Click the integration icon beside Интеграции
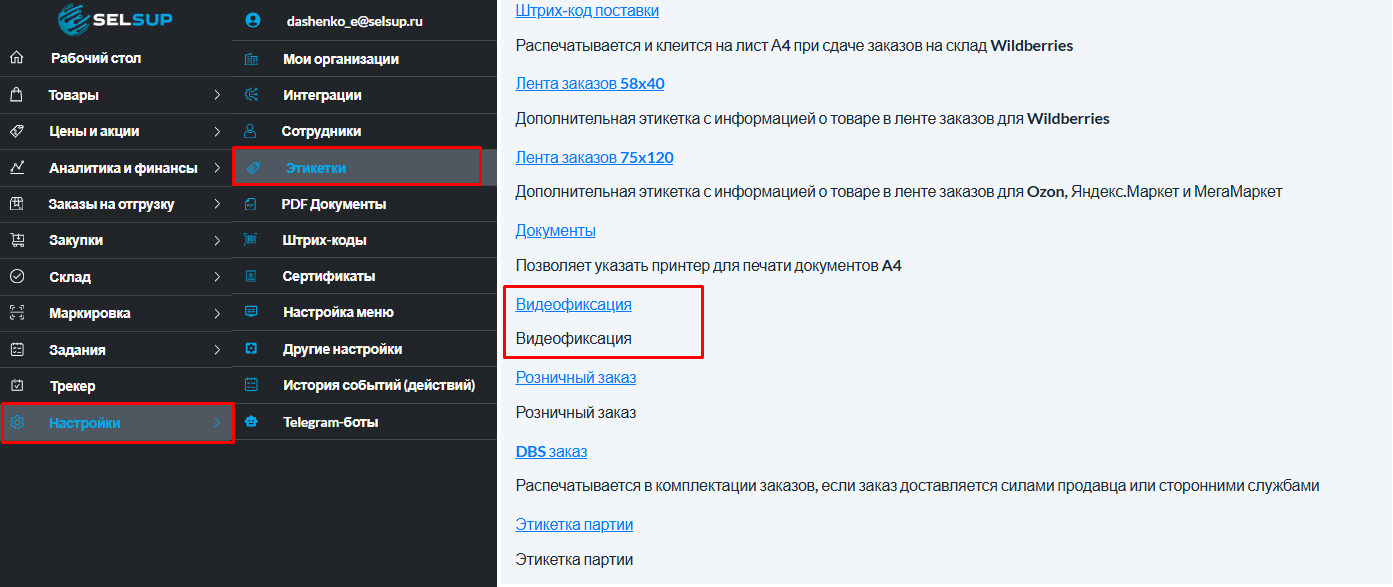This screenshot has height=587, width=1393. click(251, 95)
